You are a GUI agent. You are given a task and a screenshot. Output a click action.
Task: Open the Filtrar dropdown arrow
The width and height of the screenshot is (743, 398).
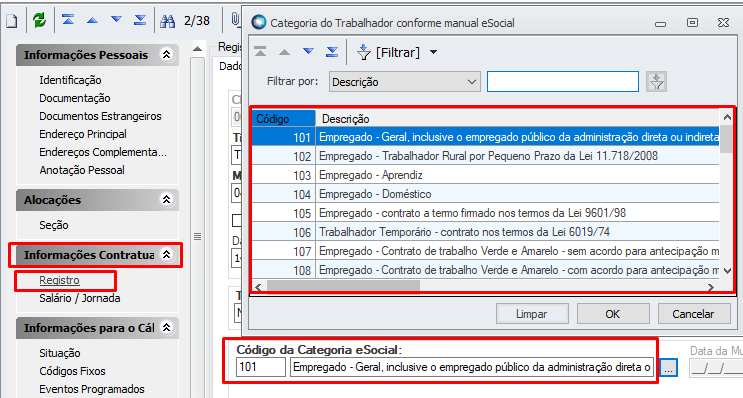point(433,52)
